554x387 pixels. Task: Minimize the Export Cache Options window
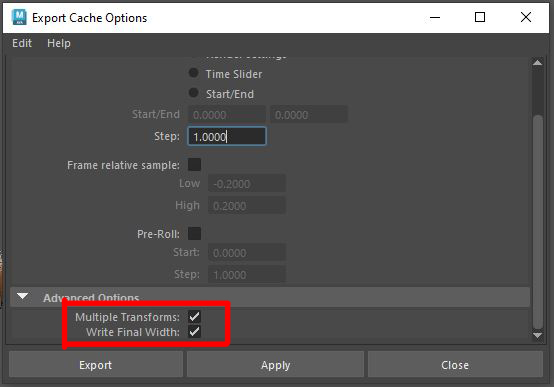(x=435, y=17)
